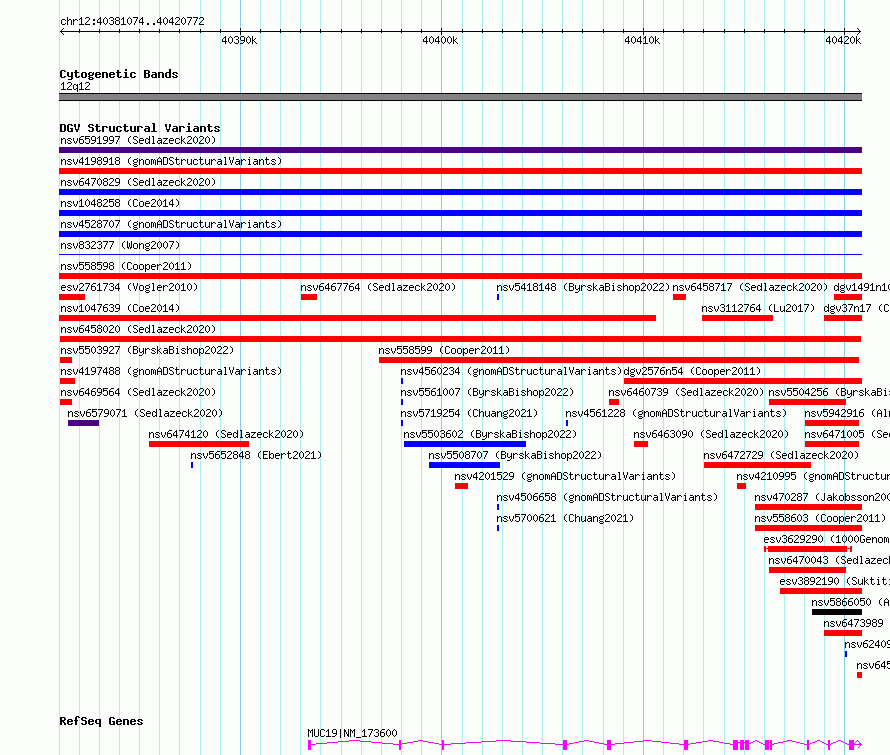Image resolution: width=890 pixels, height=755 pixels.
Task: Select the red nsv6474120 variant bar
Action: tap(199, 444)
